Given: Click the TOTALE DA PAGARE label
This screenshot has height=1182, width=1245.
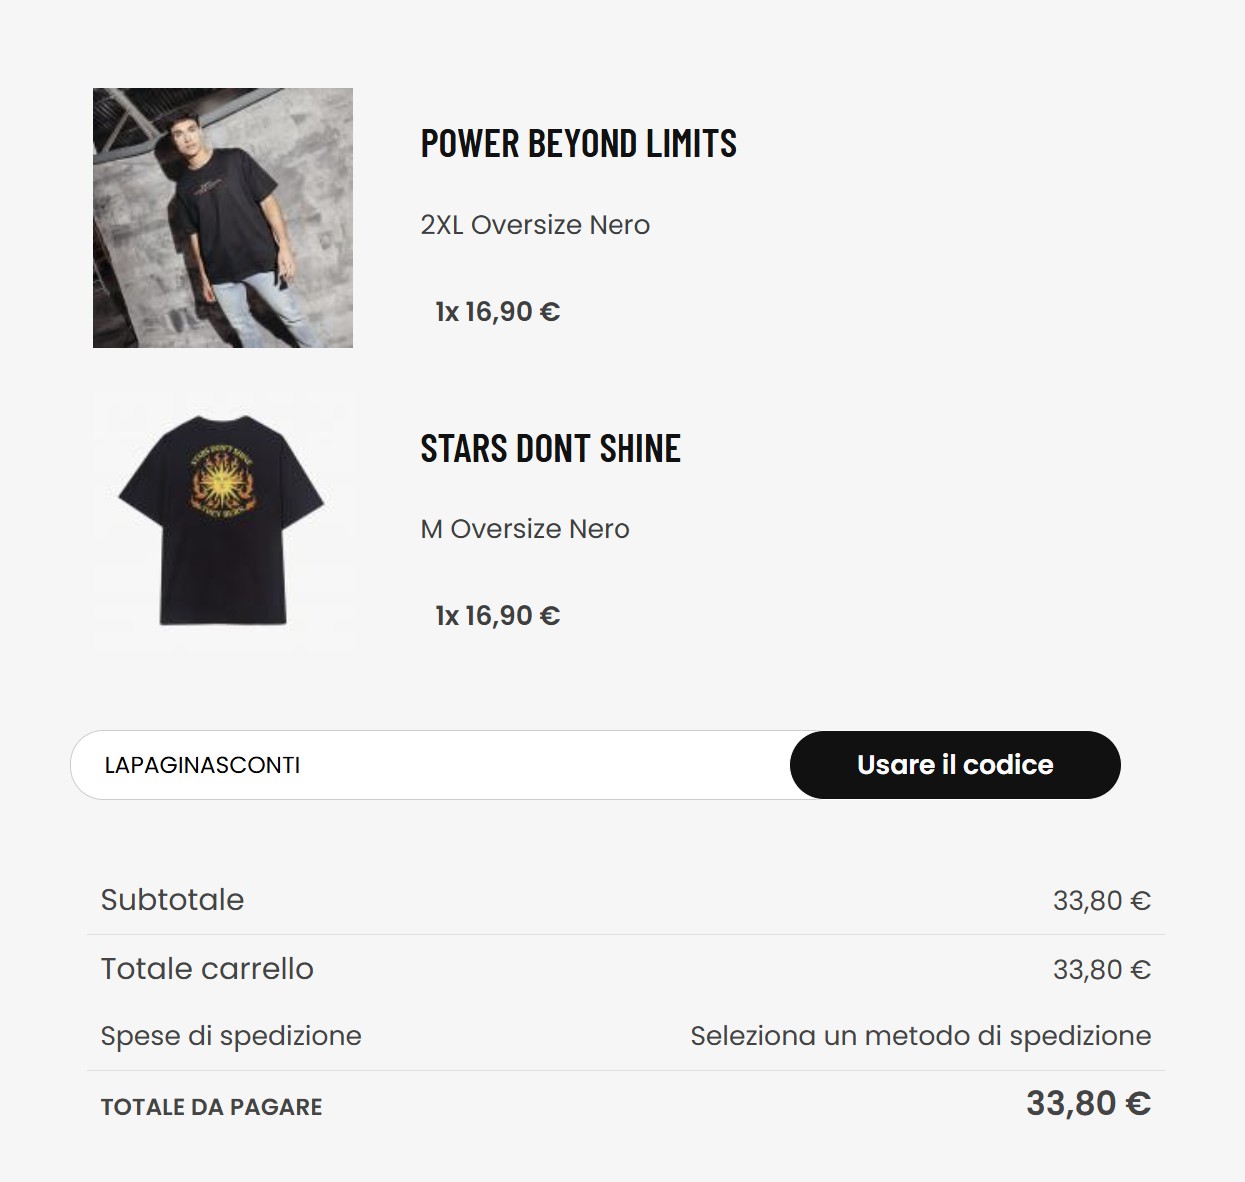Looking at the screenshot, I should [211, 1107].
